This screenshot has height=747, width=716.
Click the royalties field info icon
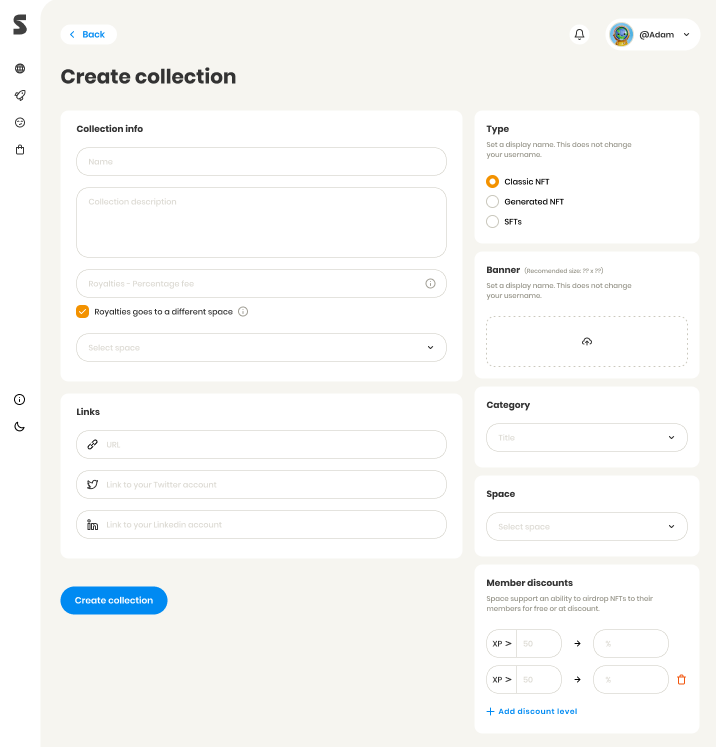coord(431,284)
